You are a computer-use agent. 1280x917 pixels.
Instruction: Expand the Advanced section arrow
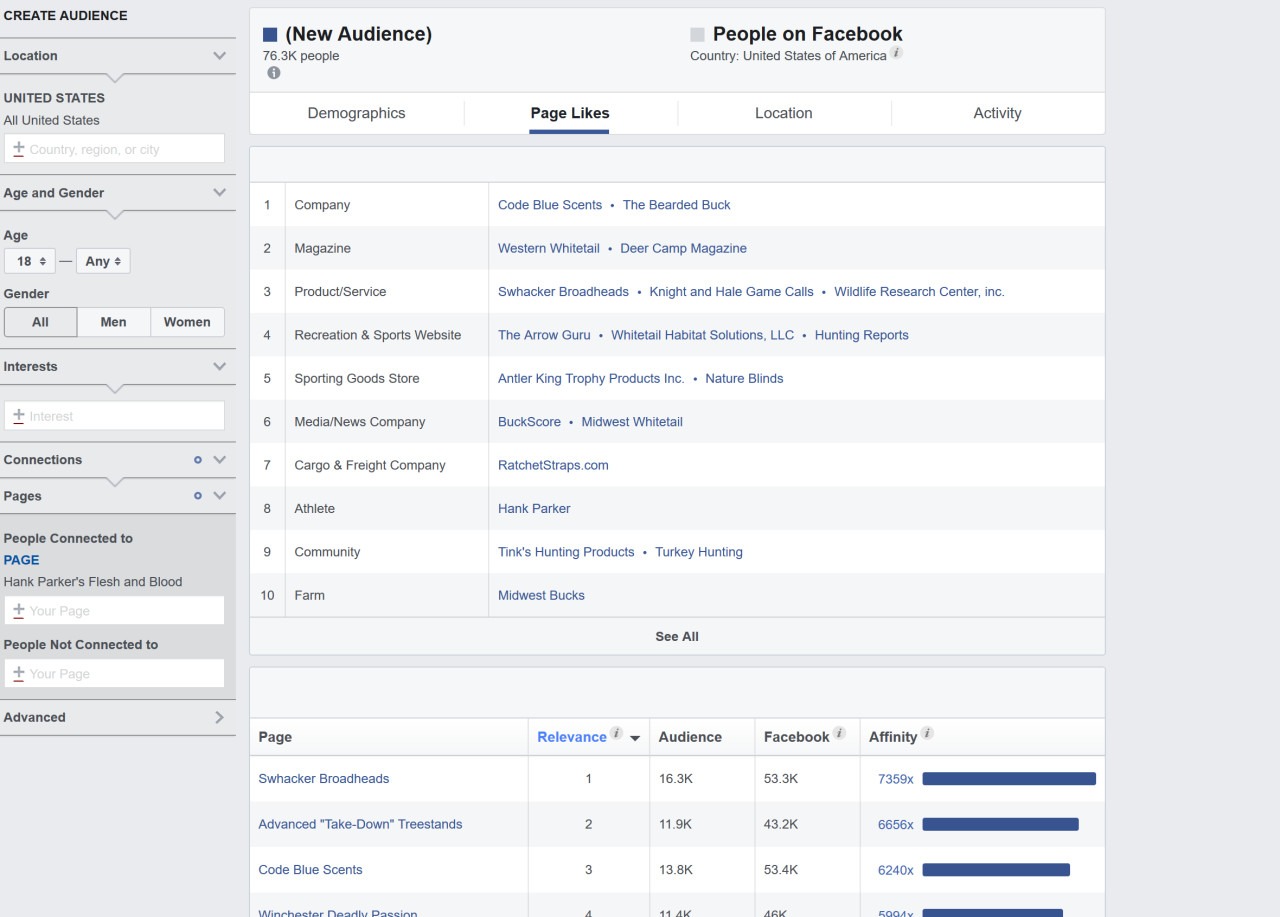tap(220, 717)
